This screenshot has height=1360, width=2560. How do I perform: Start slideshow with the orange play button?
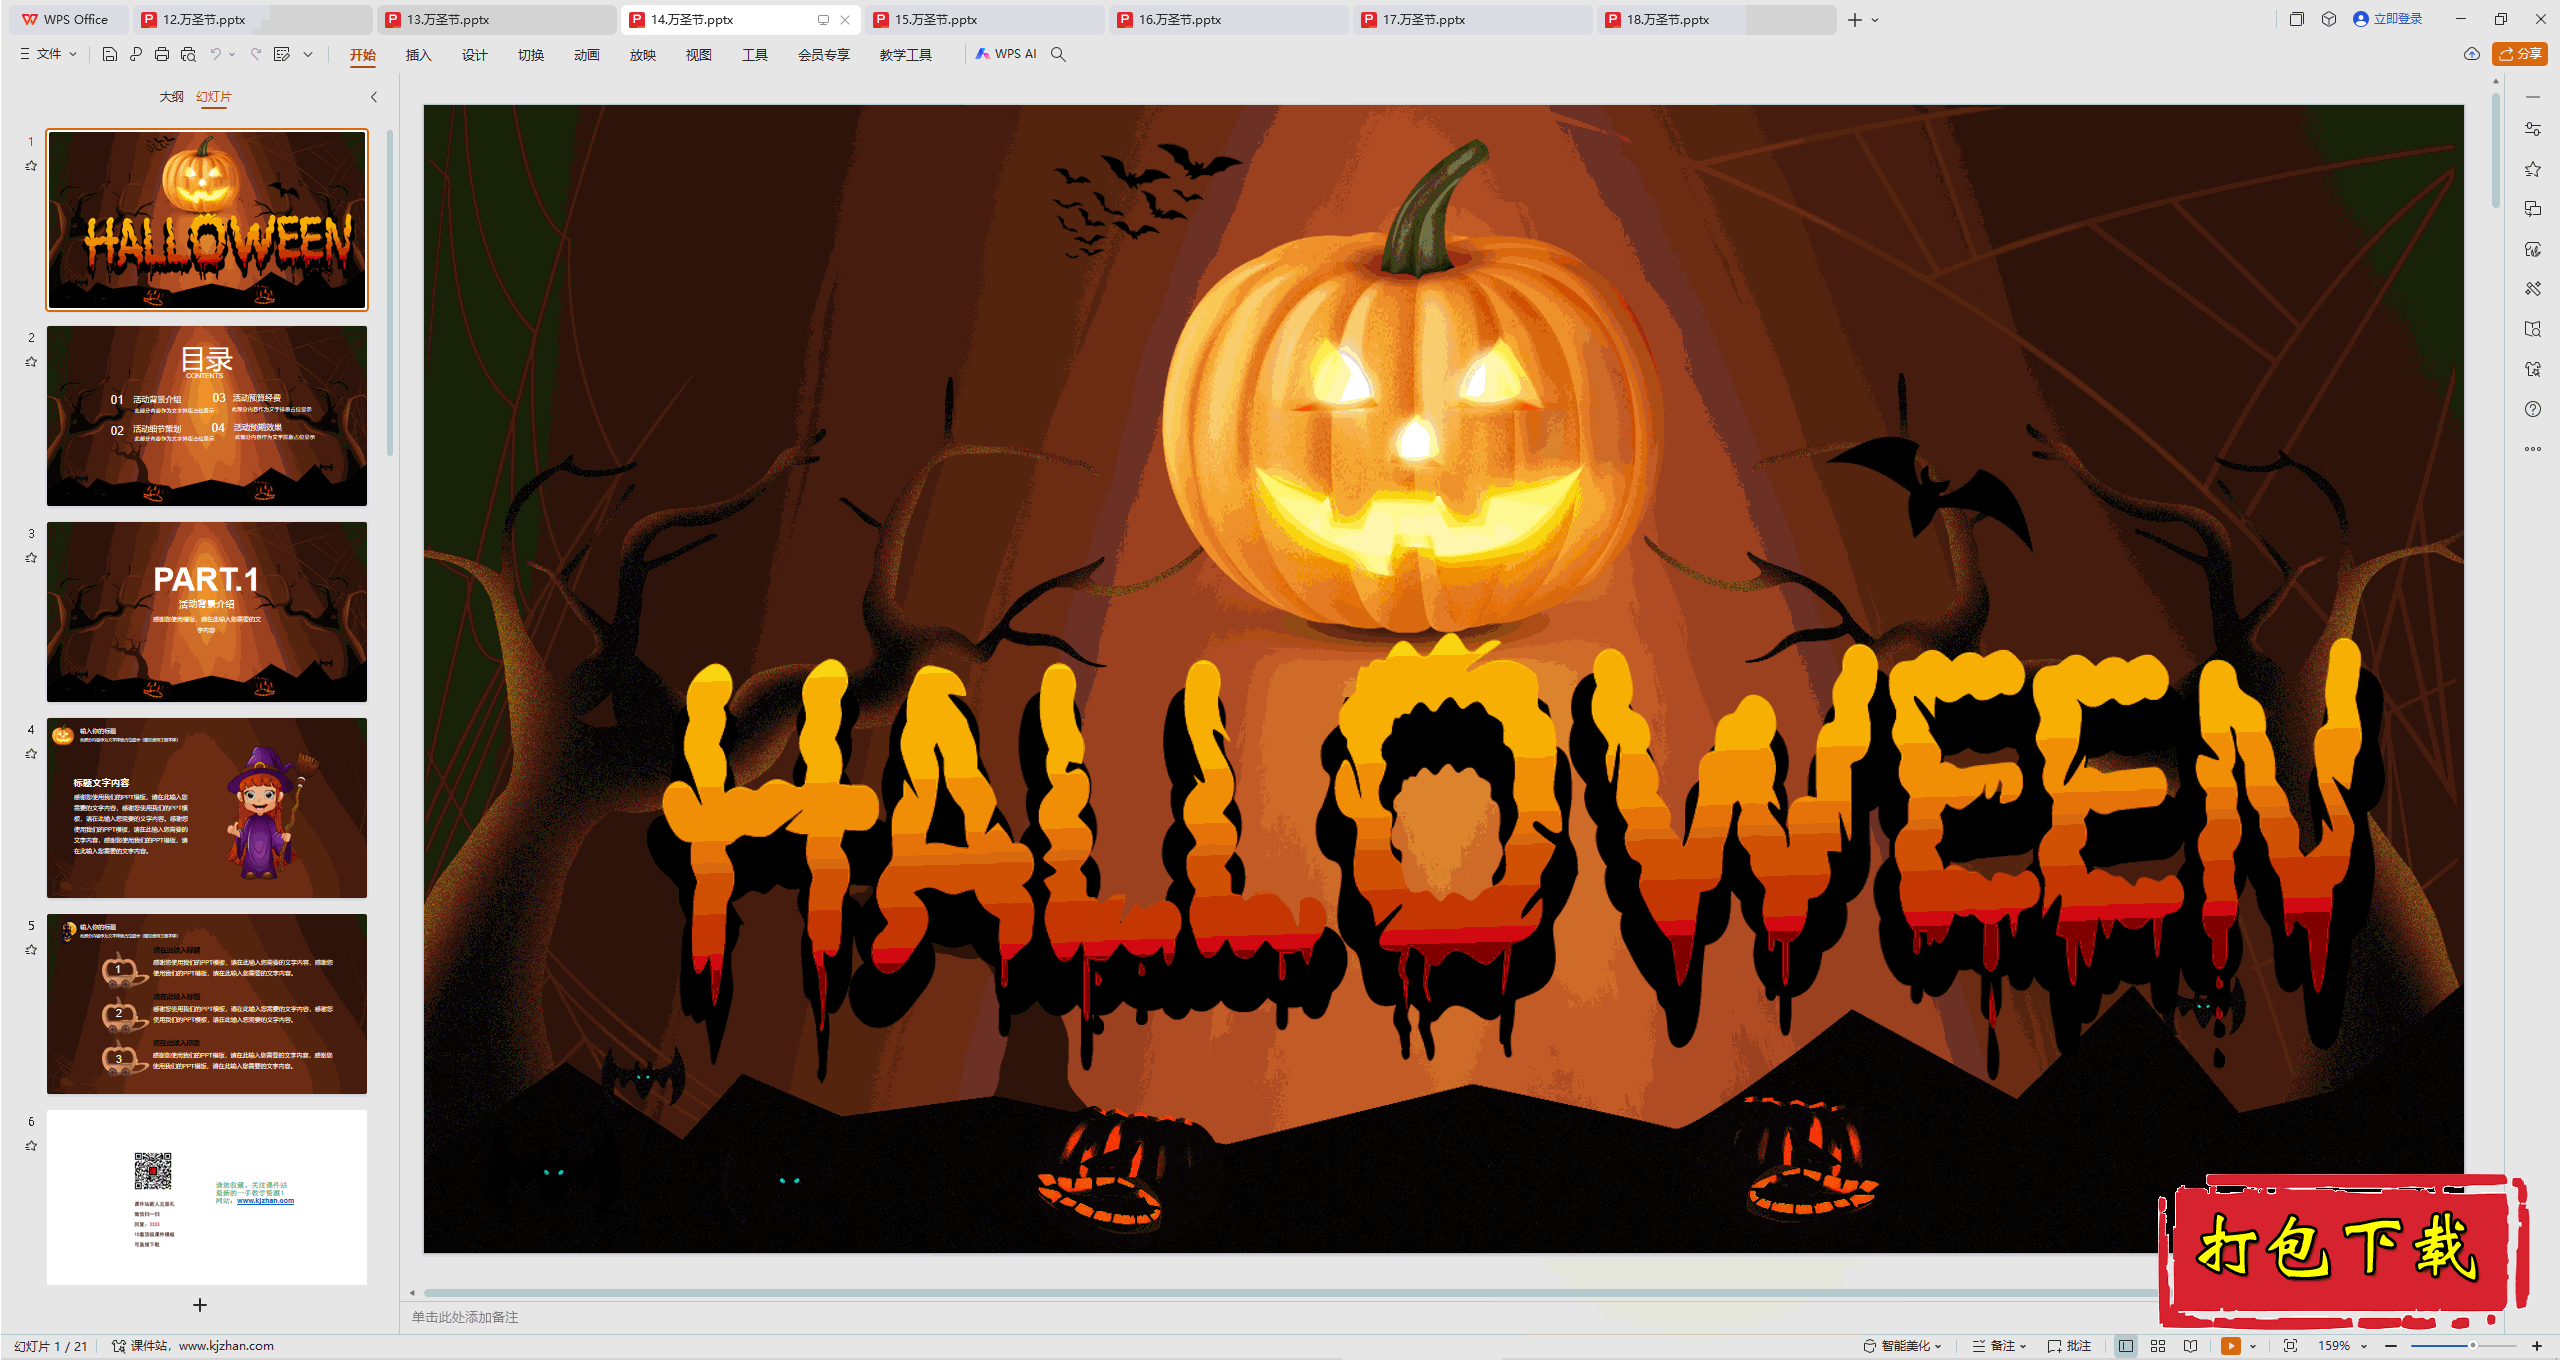(2231, 1346)
